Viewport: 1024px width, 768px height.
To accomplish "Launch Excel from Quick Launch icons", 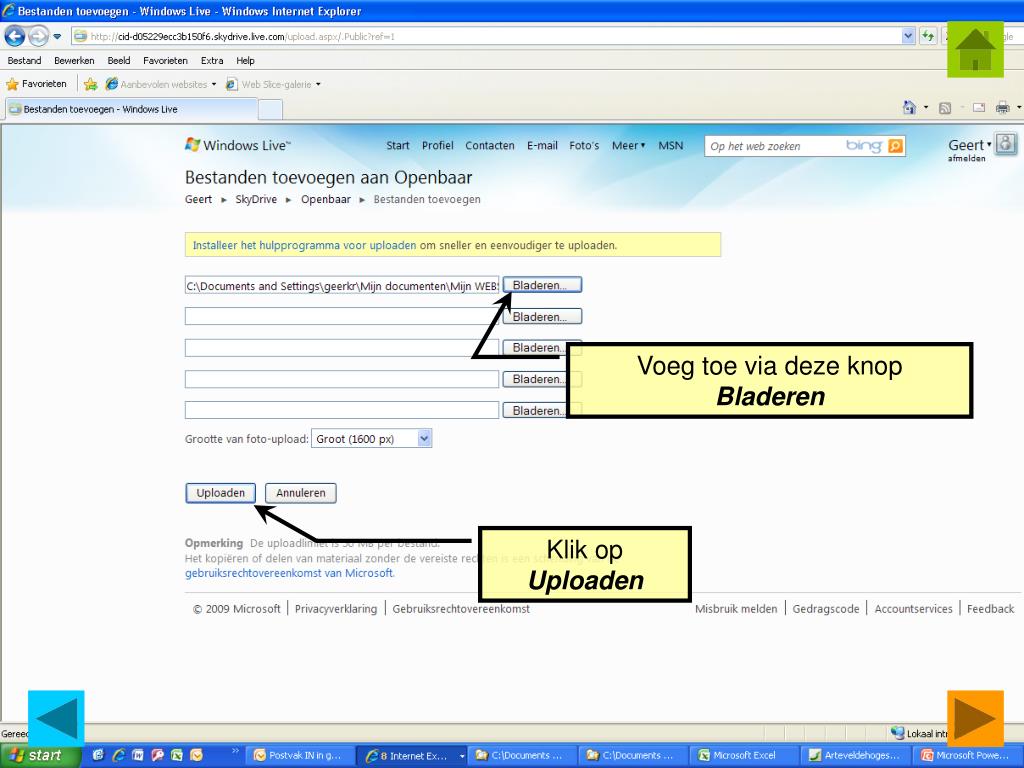I will click(177, 755).
